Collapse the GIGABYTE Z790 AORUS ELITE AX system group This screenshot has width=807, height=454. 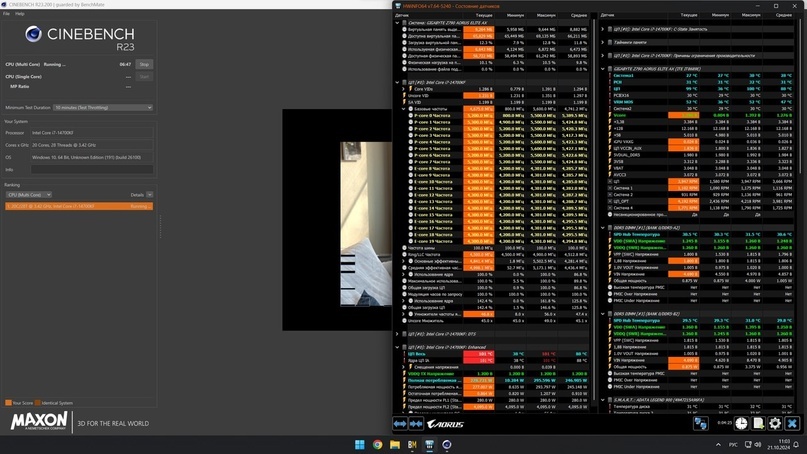click(x=397, y=23)
